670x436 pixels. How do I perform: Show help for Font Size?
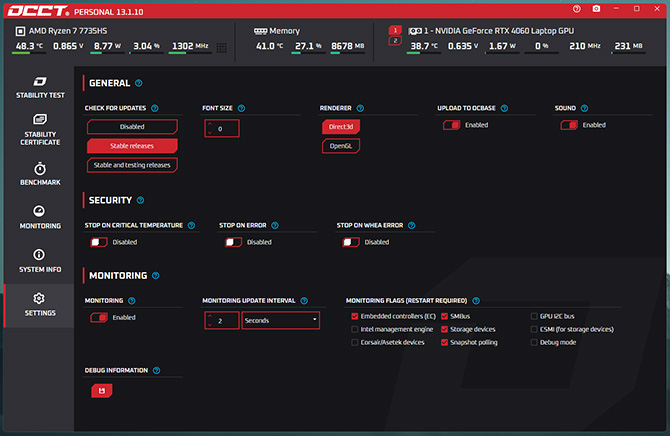241,108
